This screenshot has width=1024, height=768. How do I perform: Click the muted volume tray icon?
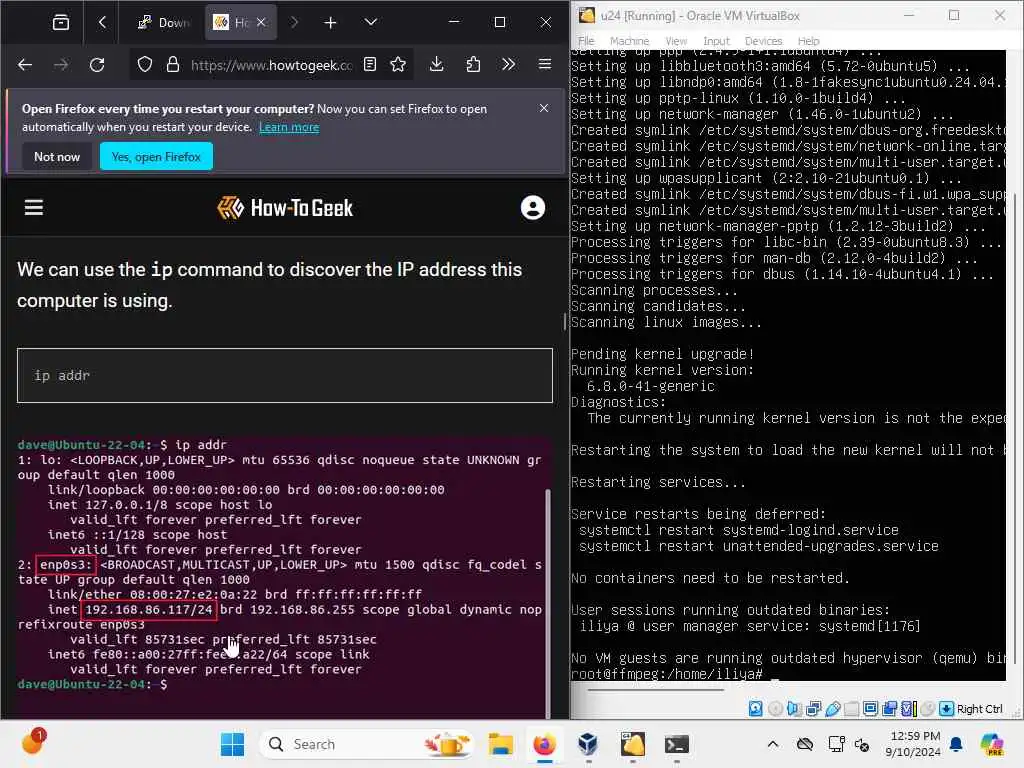pyautogui.click(x=863, y=744)
